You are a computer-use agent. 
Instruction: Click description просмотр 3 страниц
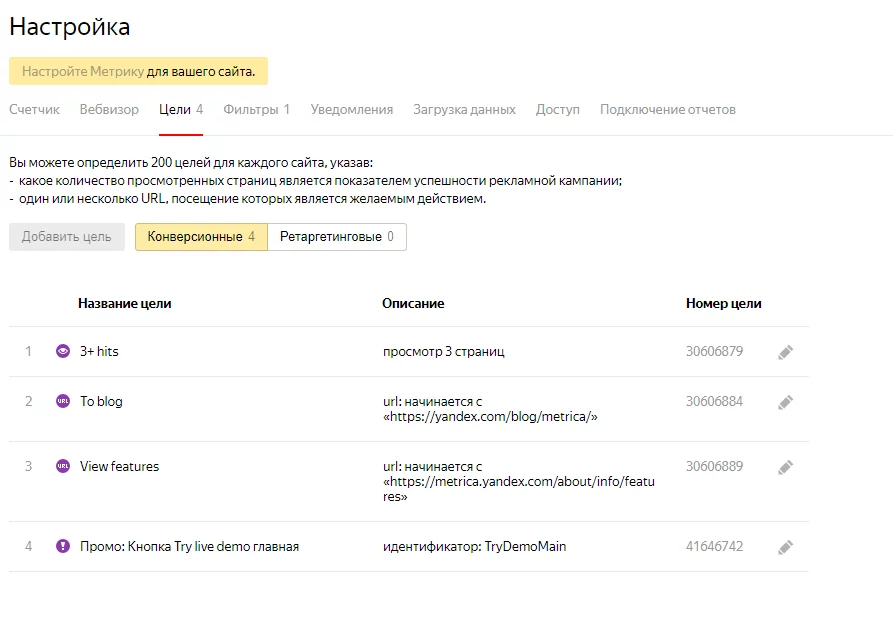pos(444,351)
